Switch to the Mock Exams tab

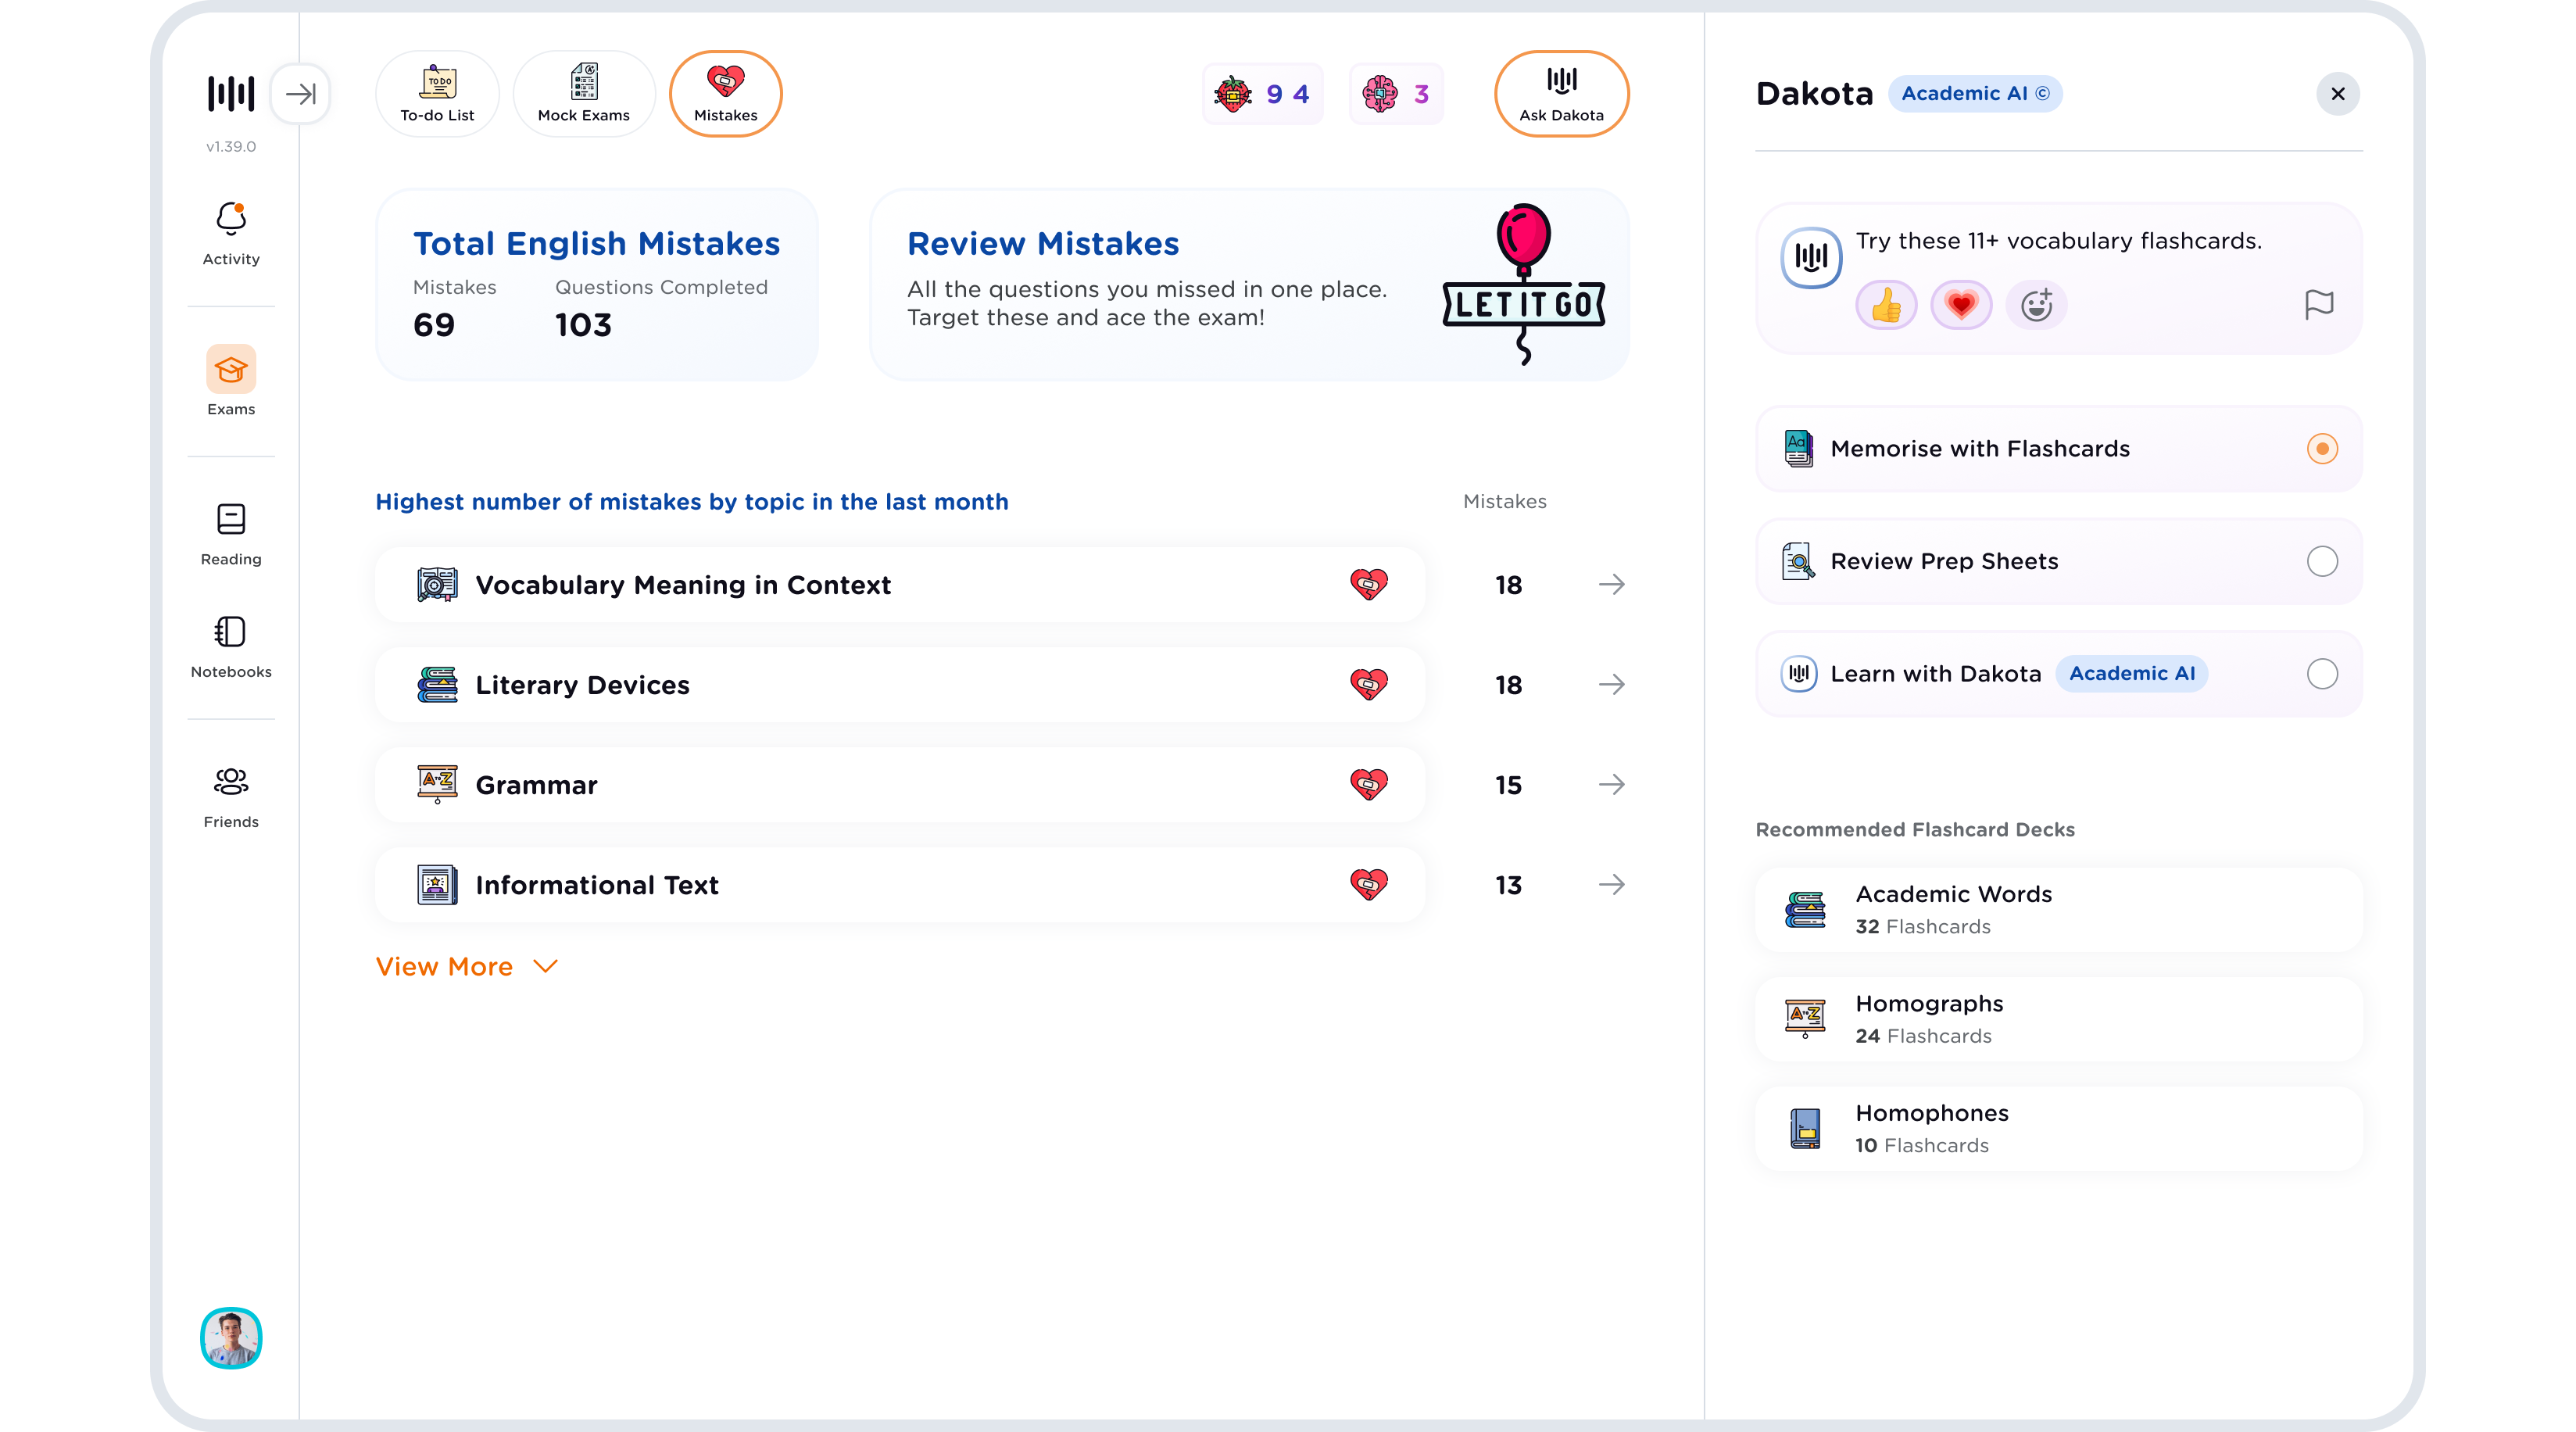click(x=584, y=94)
